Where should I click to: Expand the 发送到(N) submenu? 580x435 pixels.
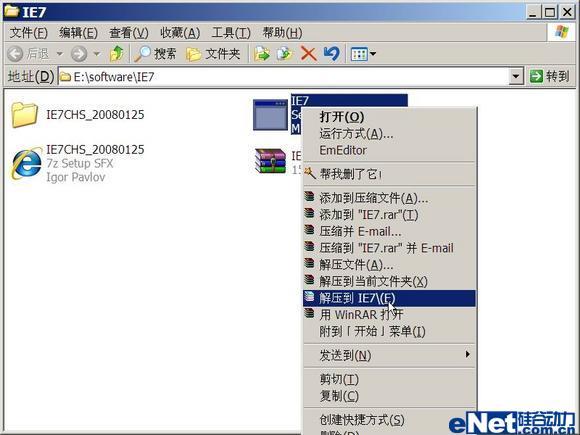(389, 355)
